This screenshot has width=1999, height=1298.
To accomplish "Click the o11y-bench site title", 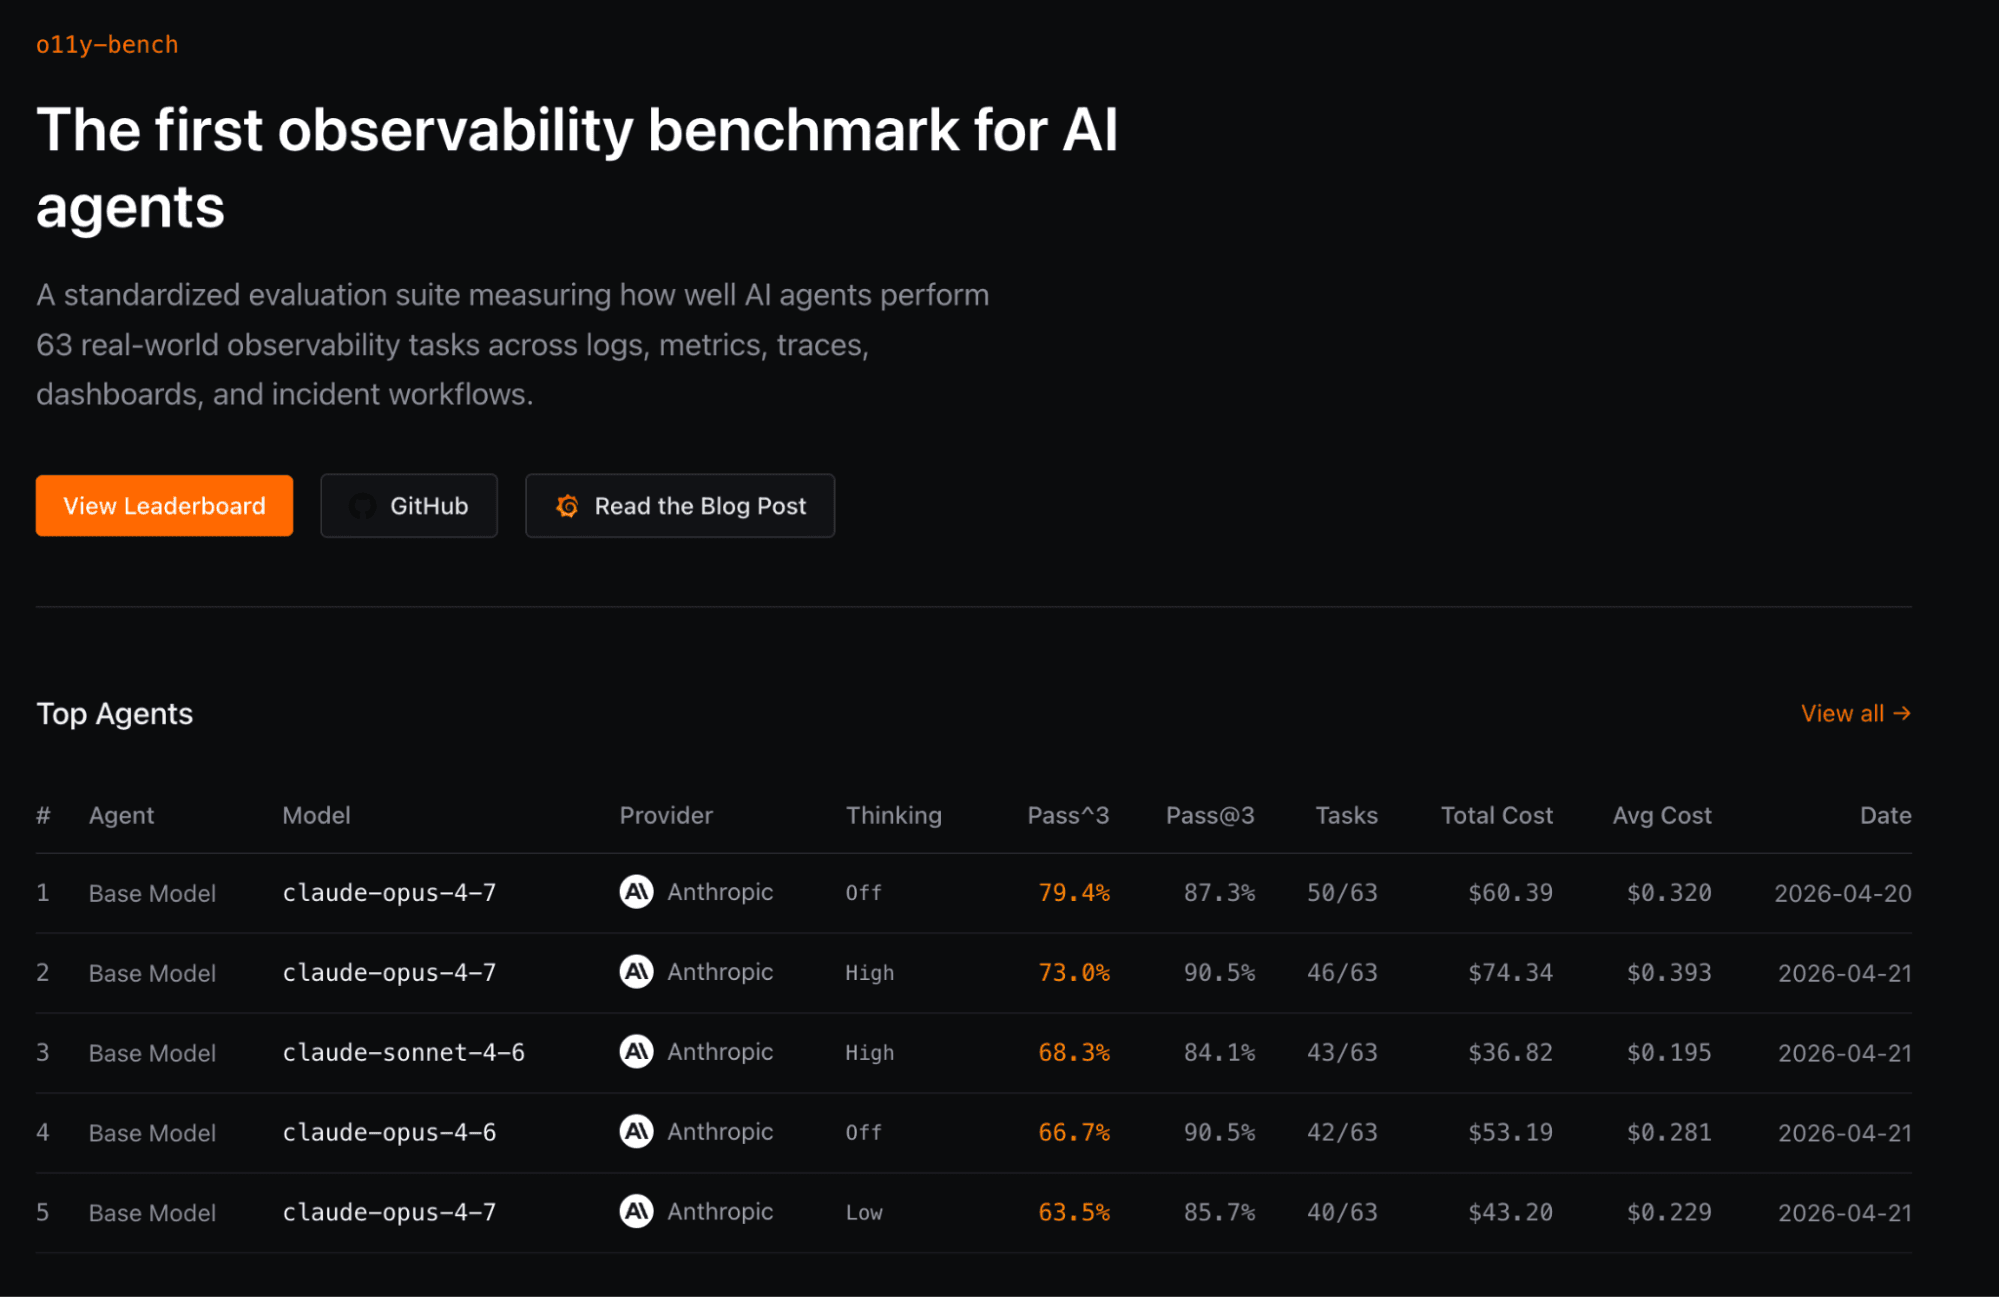I will click(107, 45).
